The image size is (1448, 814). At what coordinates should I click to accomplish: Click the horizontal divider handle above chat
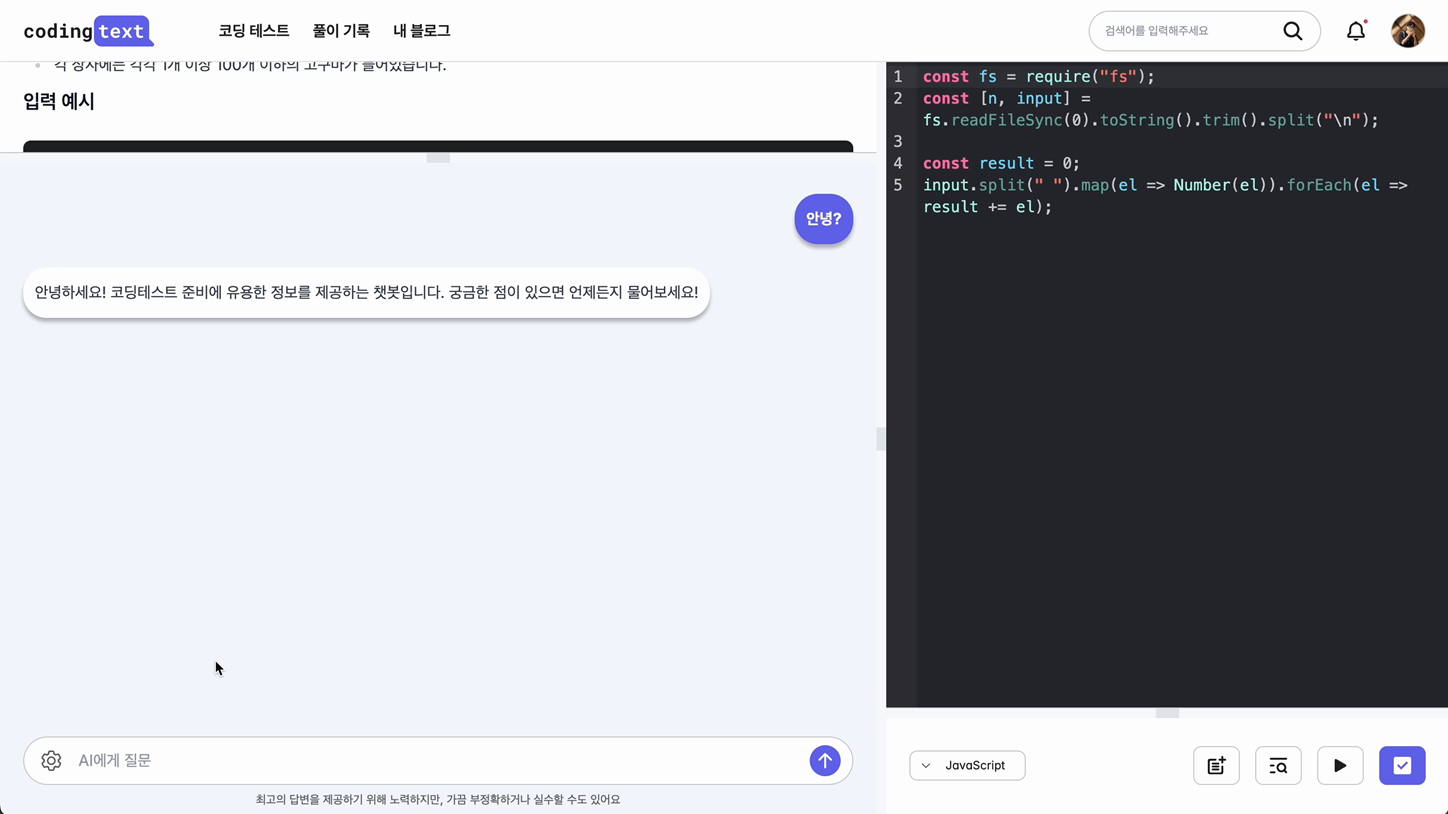[438, 158]
